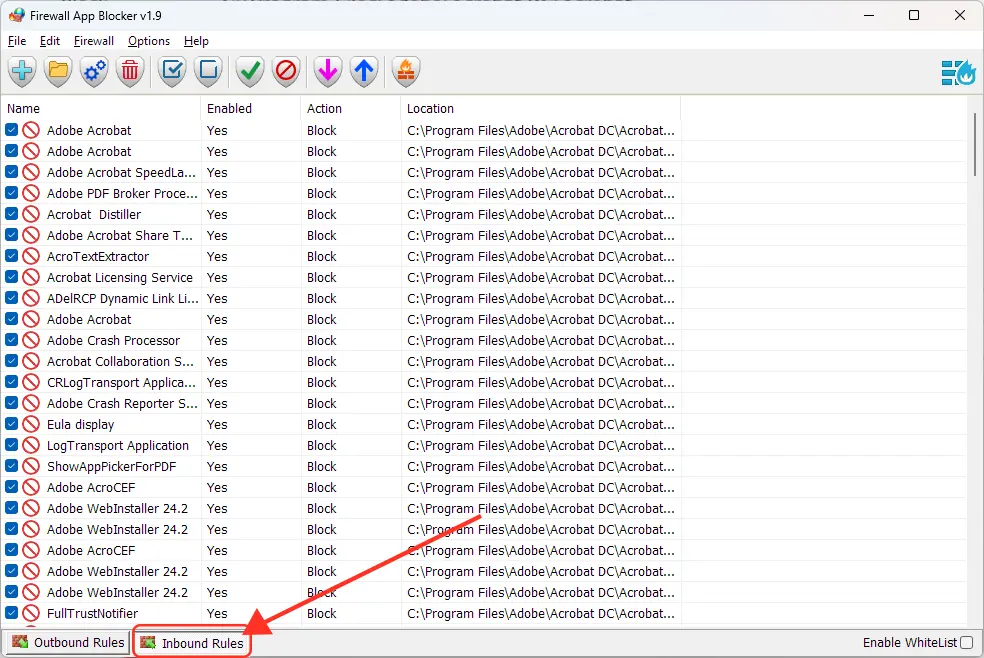The height and width of the screenshot is (658, 984).
Task: Select the Eula display row name
Action: point(80,425)
